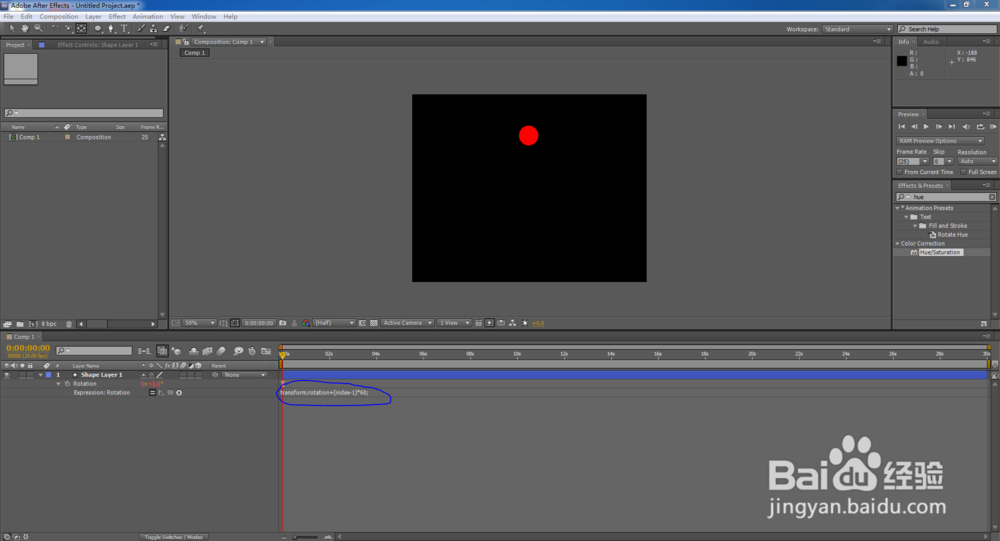The height and width of the screenshot is (541, 1000).
Task: Select the Zoom magnifier tool
Action: click(x=38, y=29)
